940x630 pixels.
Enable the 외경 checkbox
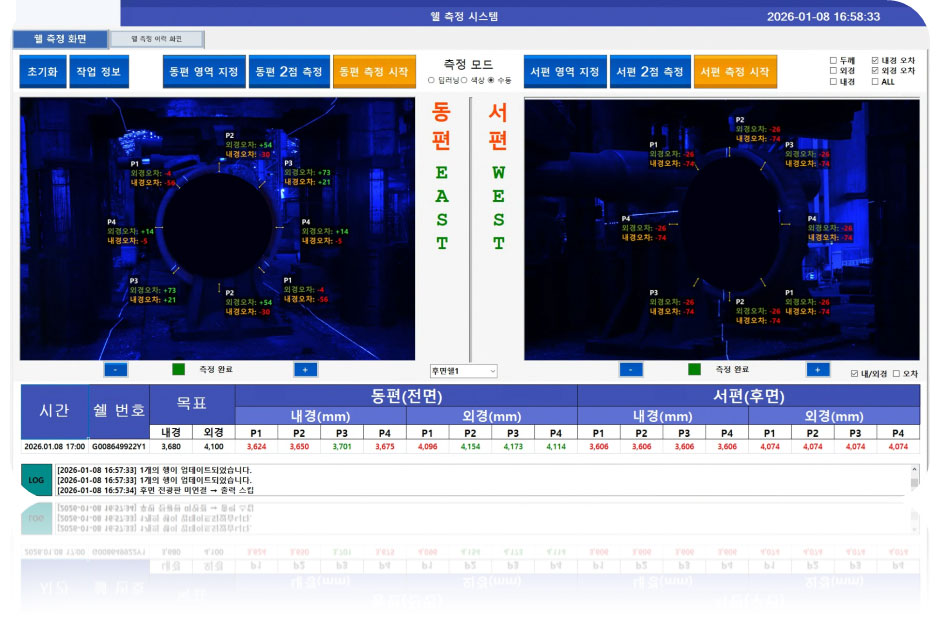(833, 71)
